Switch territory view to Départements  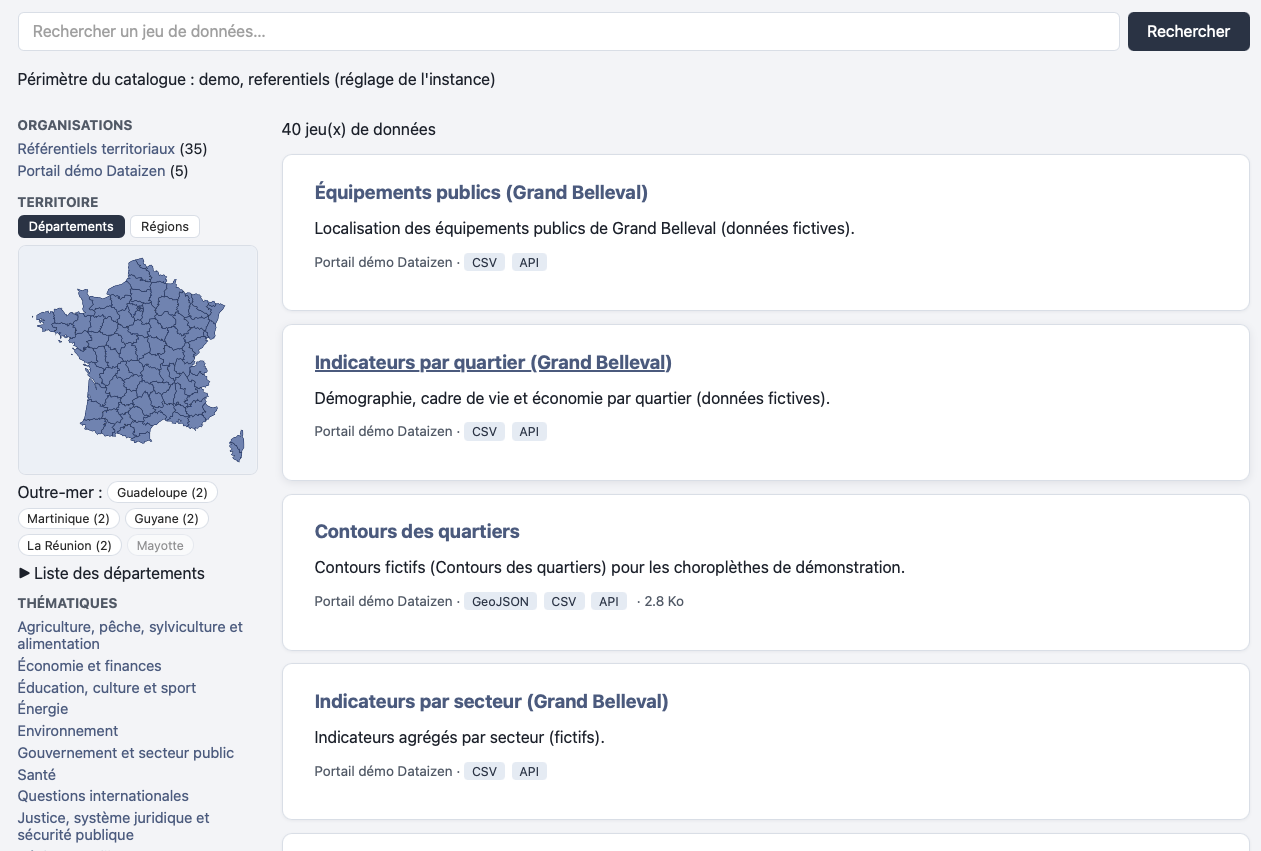[71, 227]
